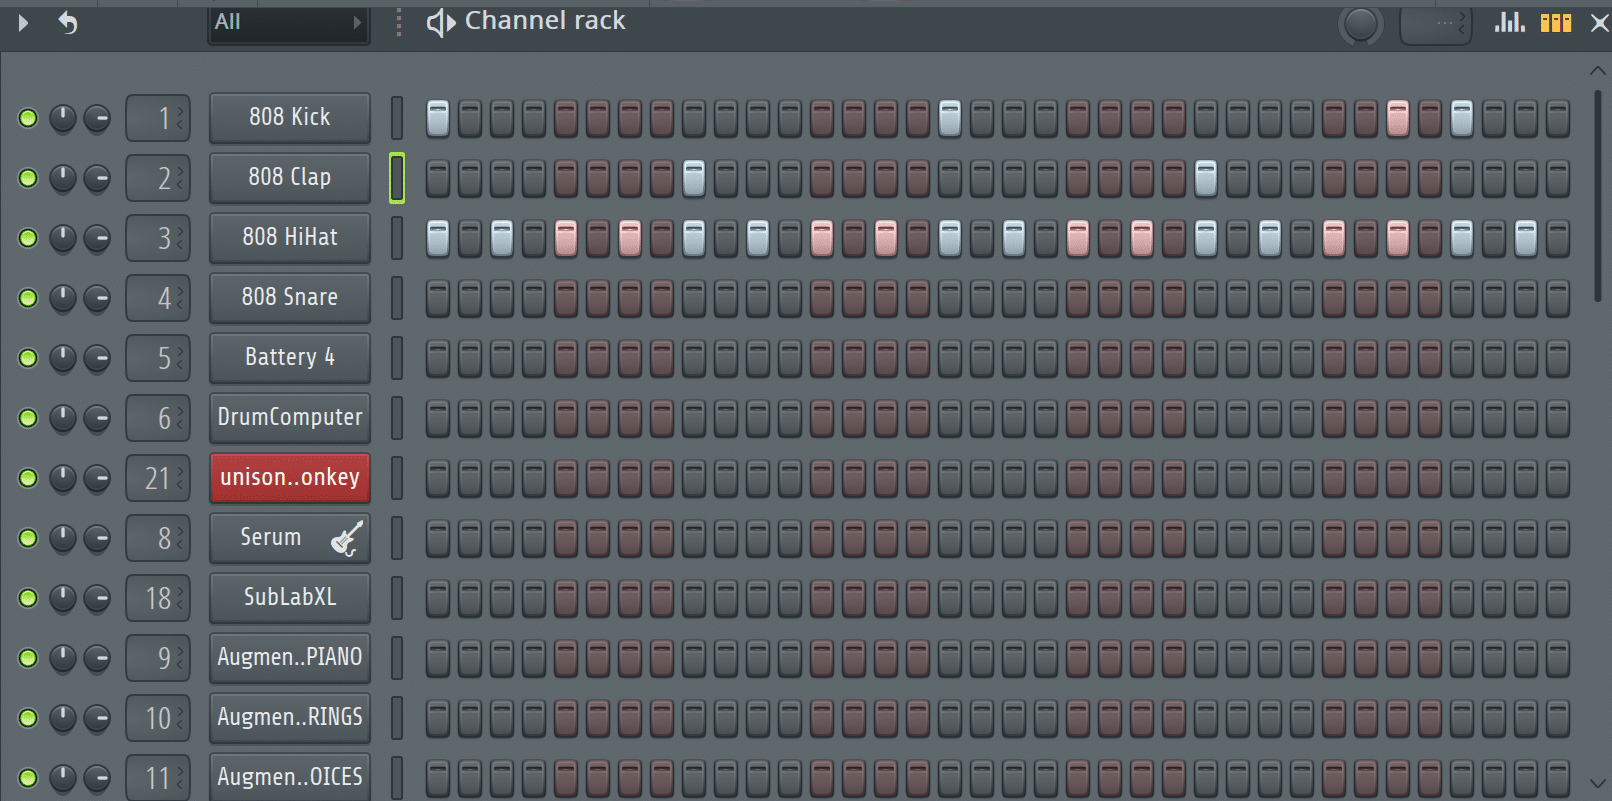Click the 808 HiHat volume knob

click(x=97, y=238)
